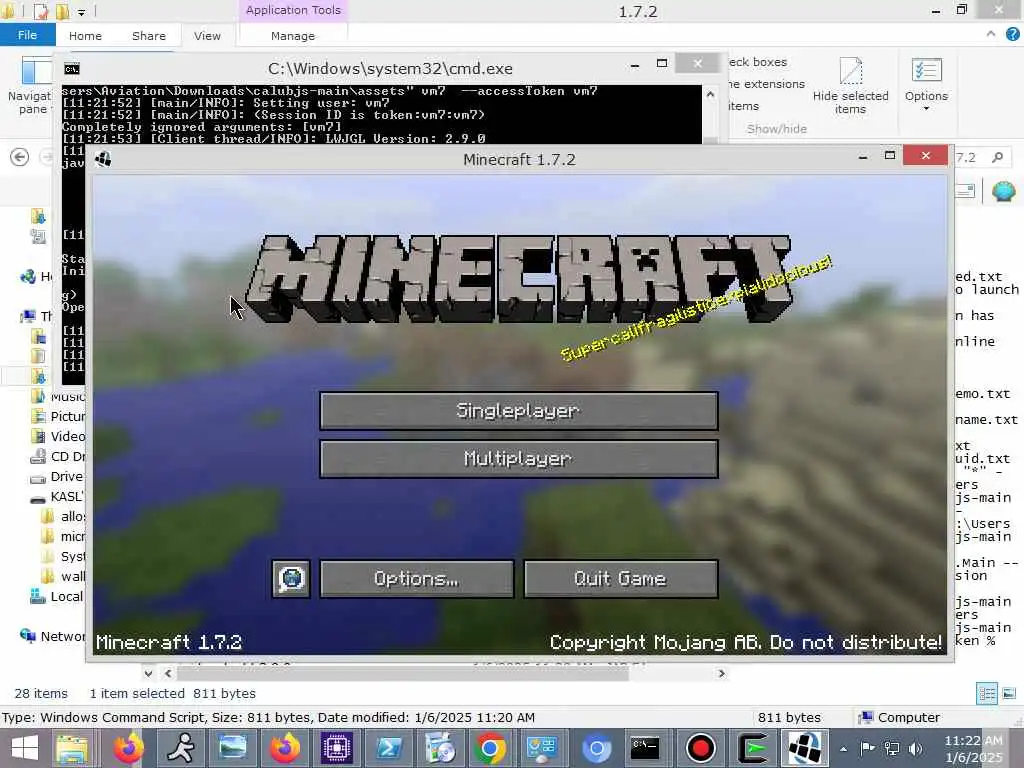
Task: Click Explorer horizontal scrollbar right arrow
Action: pyautogui.click(x=721, y=673)
